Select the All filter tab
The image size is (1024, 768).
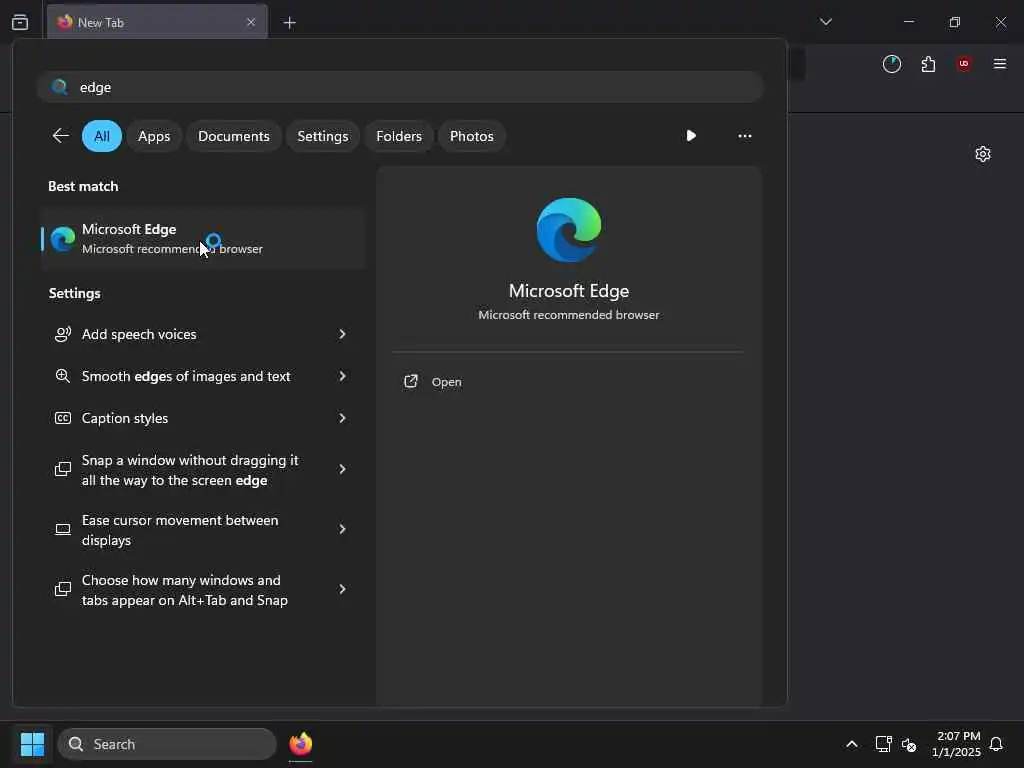[x=102, y=136]
